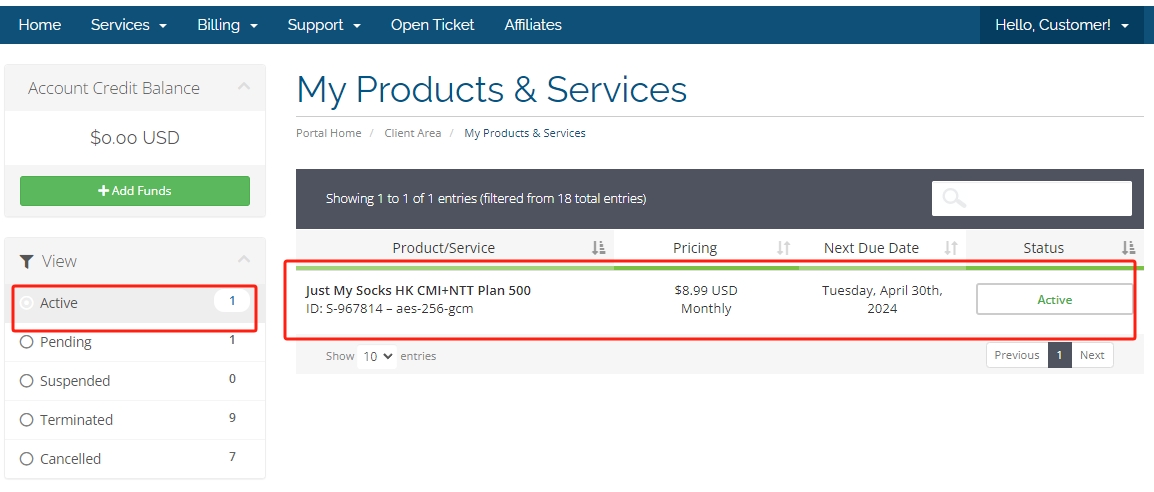Click the filter funnel icon beside View
Viewport: 1154px width, 492px height.
tap(26, 261)
